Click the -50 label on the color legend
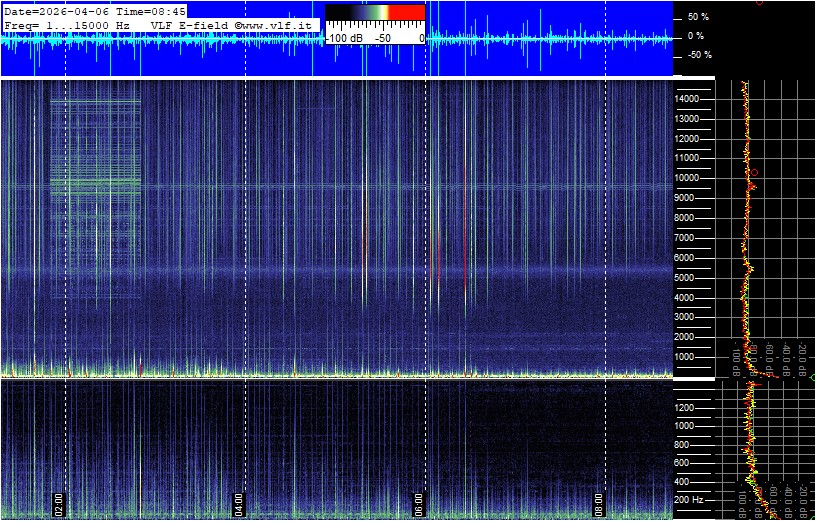 pos(384,39)
